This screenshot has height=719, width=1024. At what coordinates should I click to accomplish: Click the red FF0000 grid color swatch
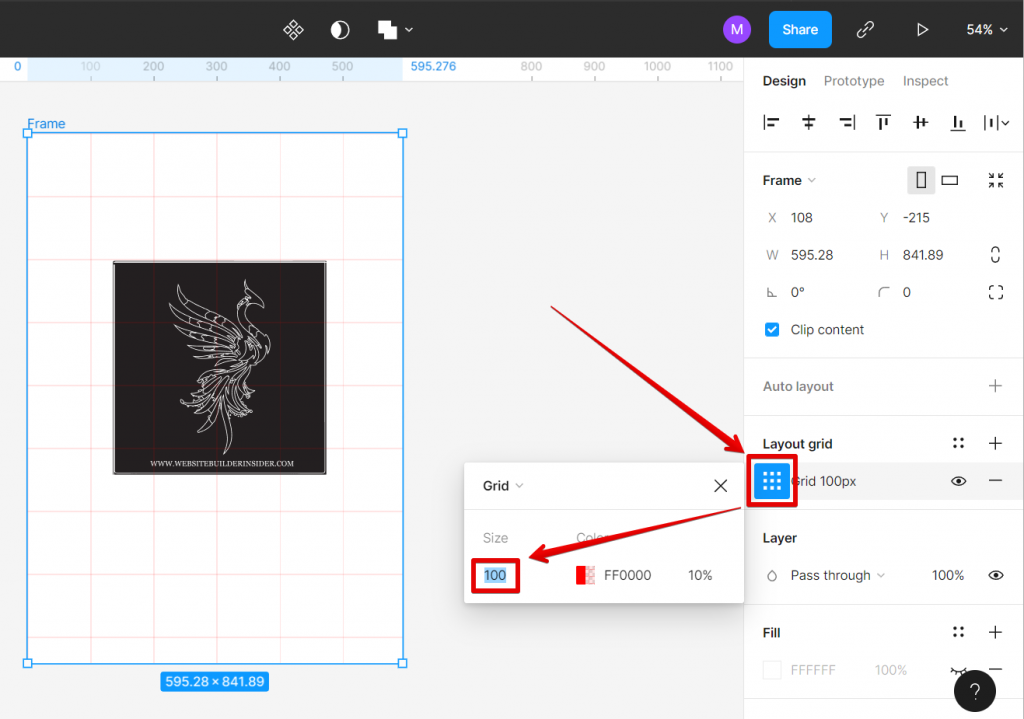coord(585,575)
